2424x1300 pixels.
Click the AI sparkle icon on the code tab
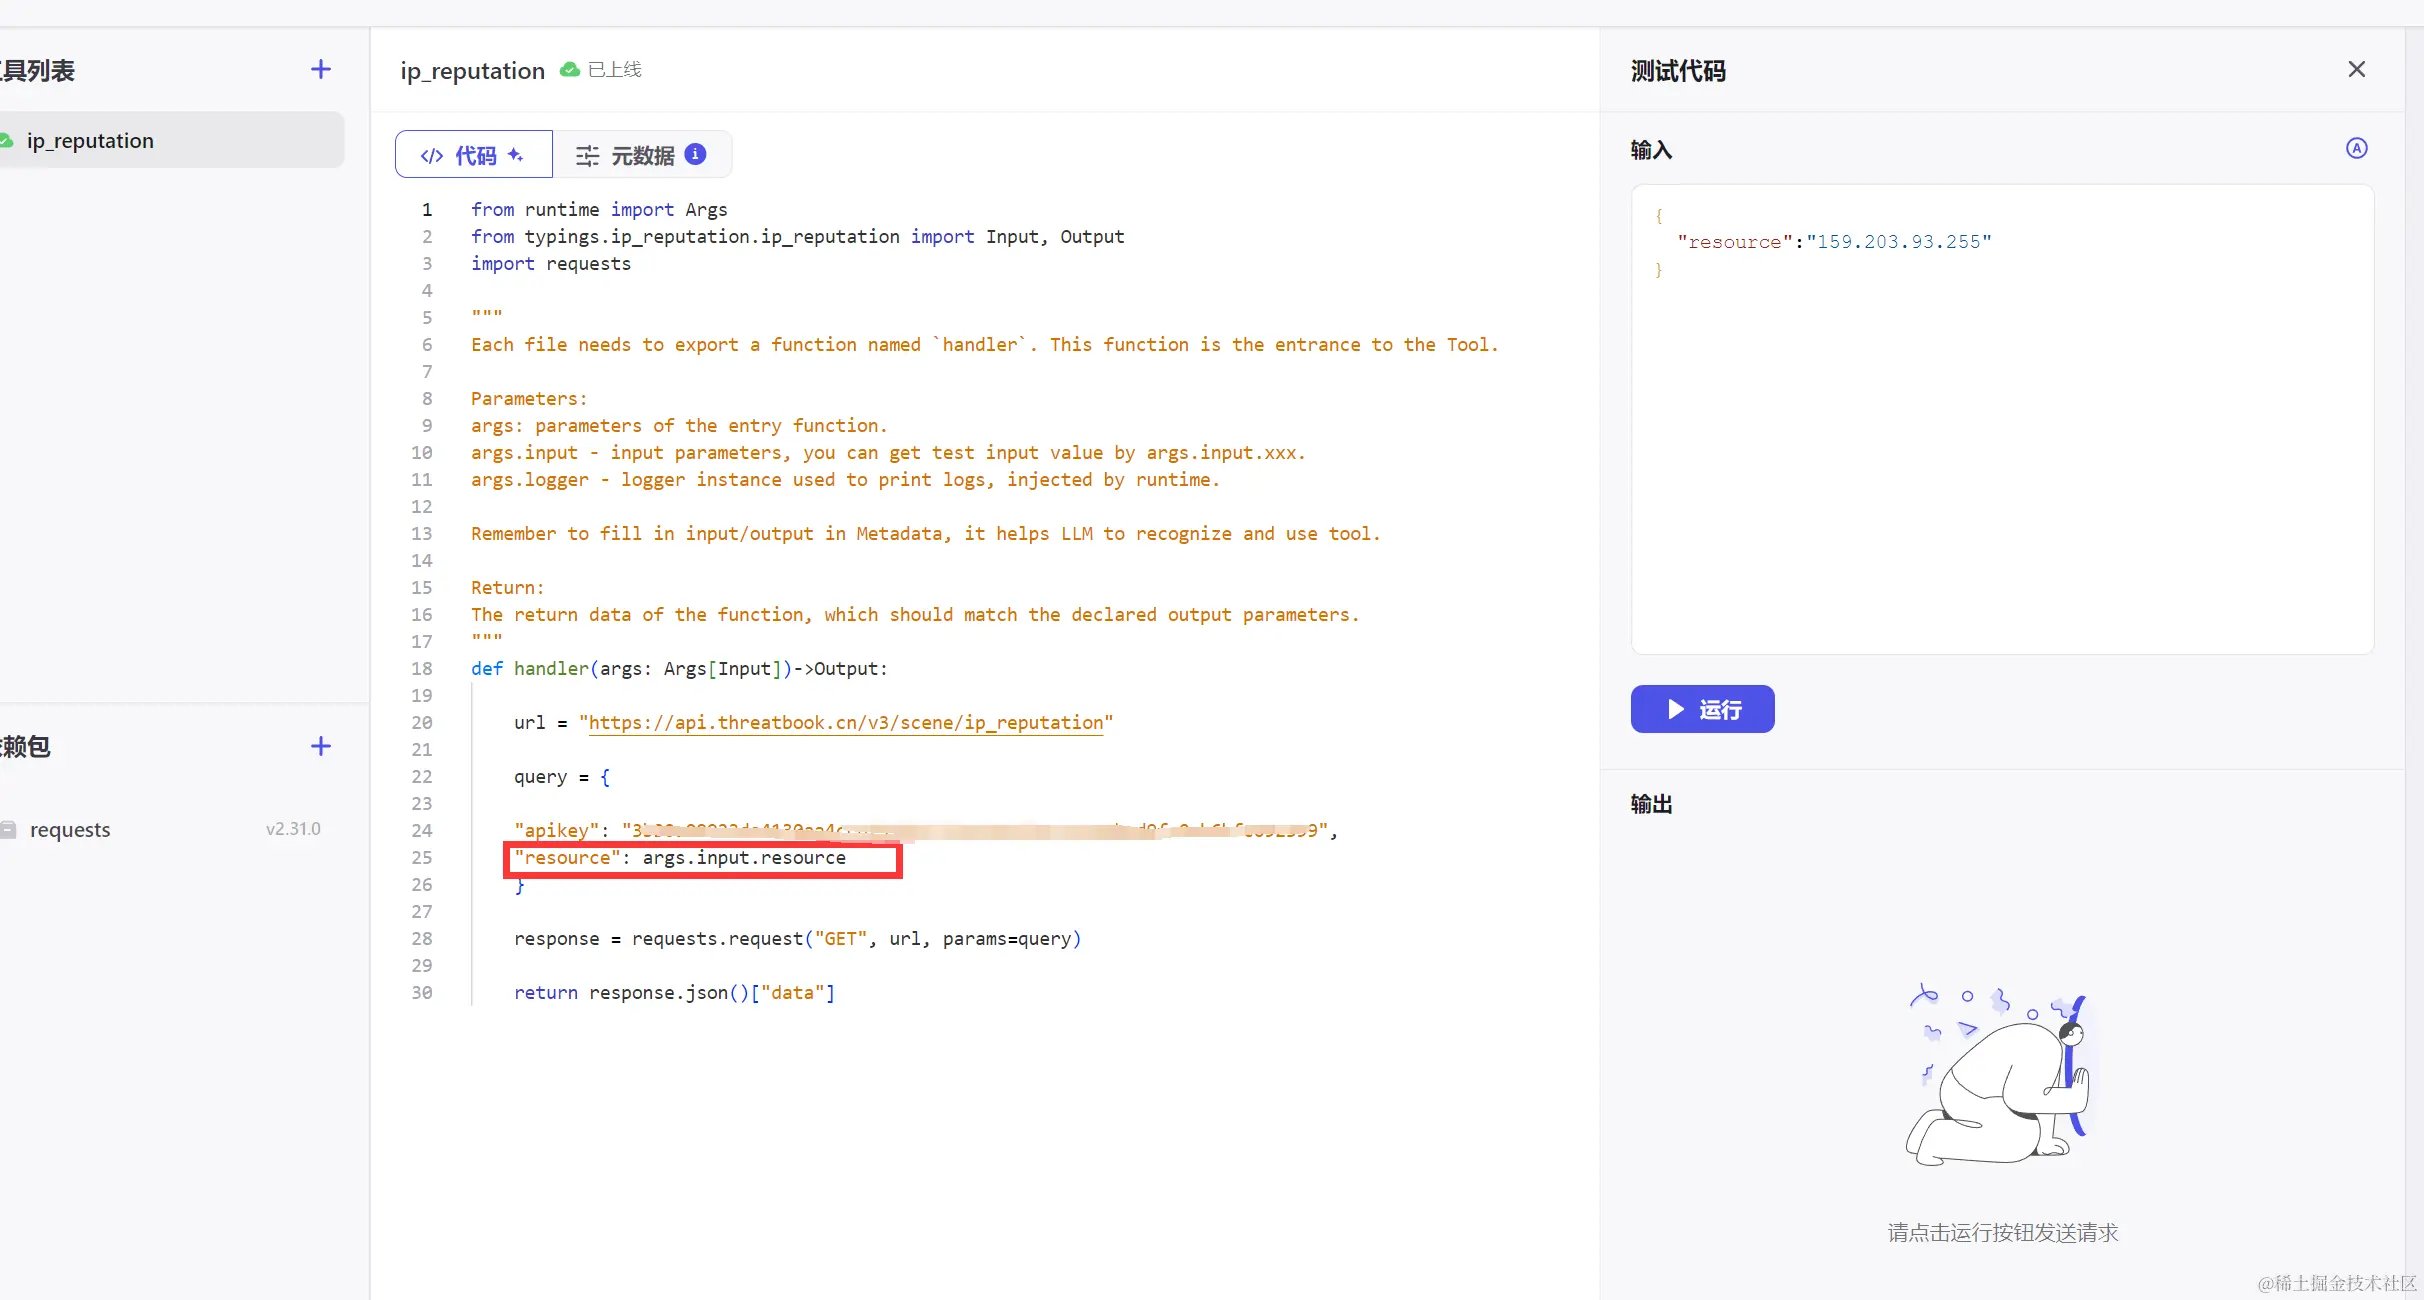516,155
